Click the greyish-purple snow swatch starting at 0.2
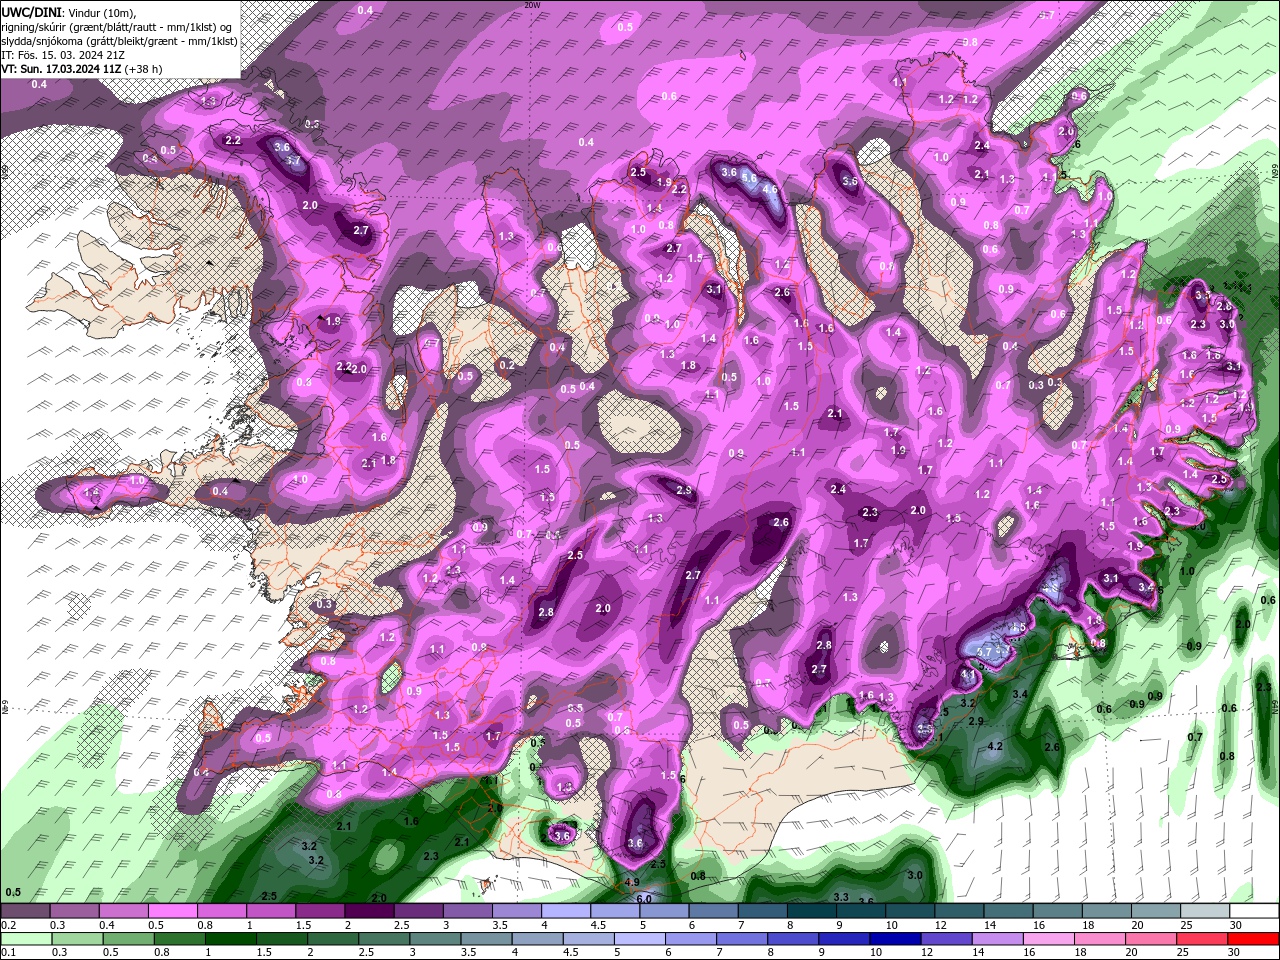 24,911
